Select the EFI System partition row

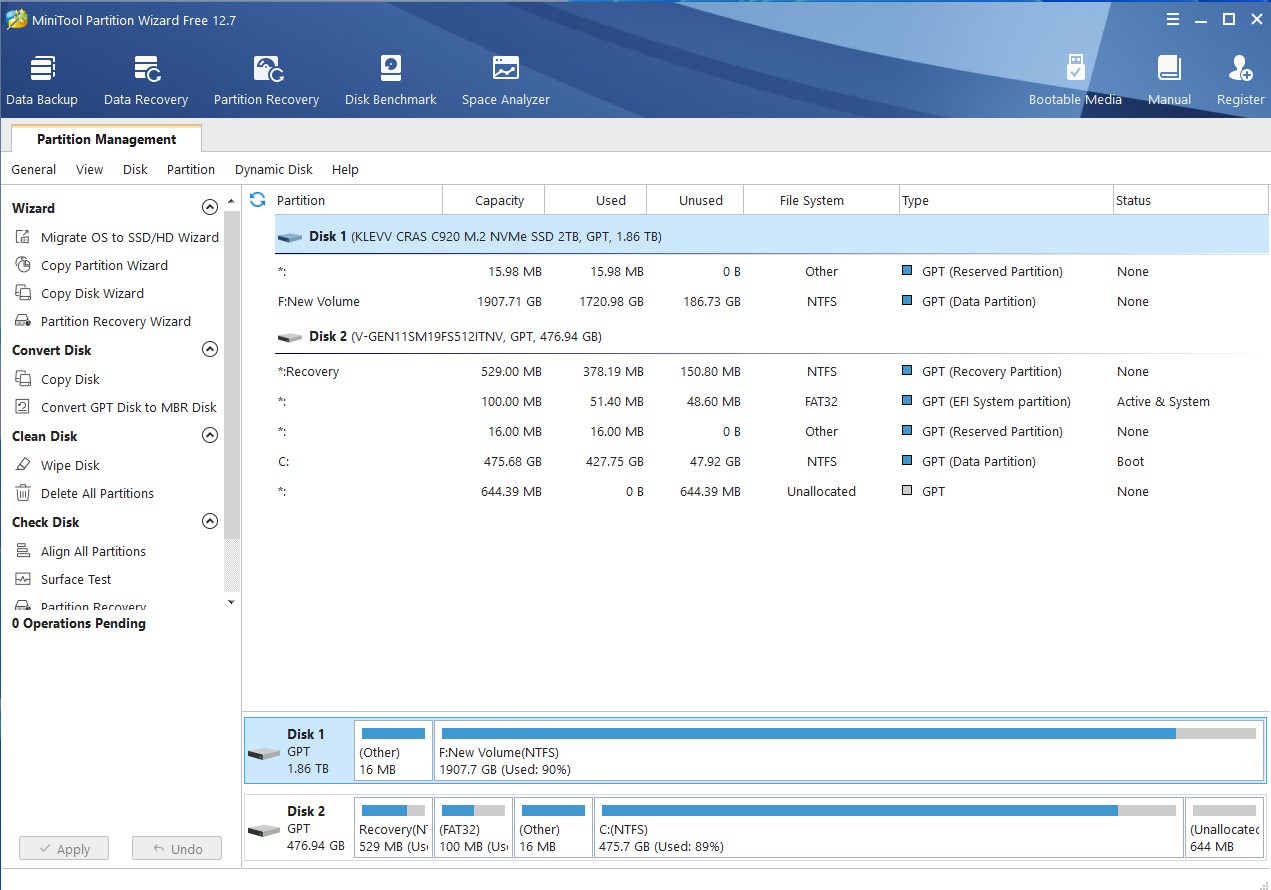pyautogui.click(x=771, y=401)
